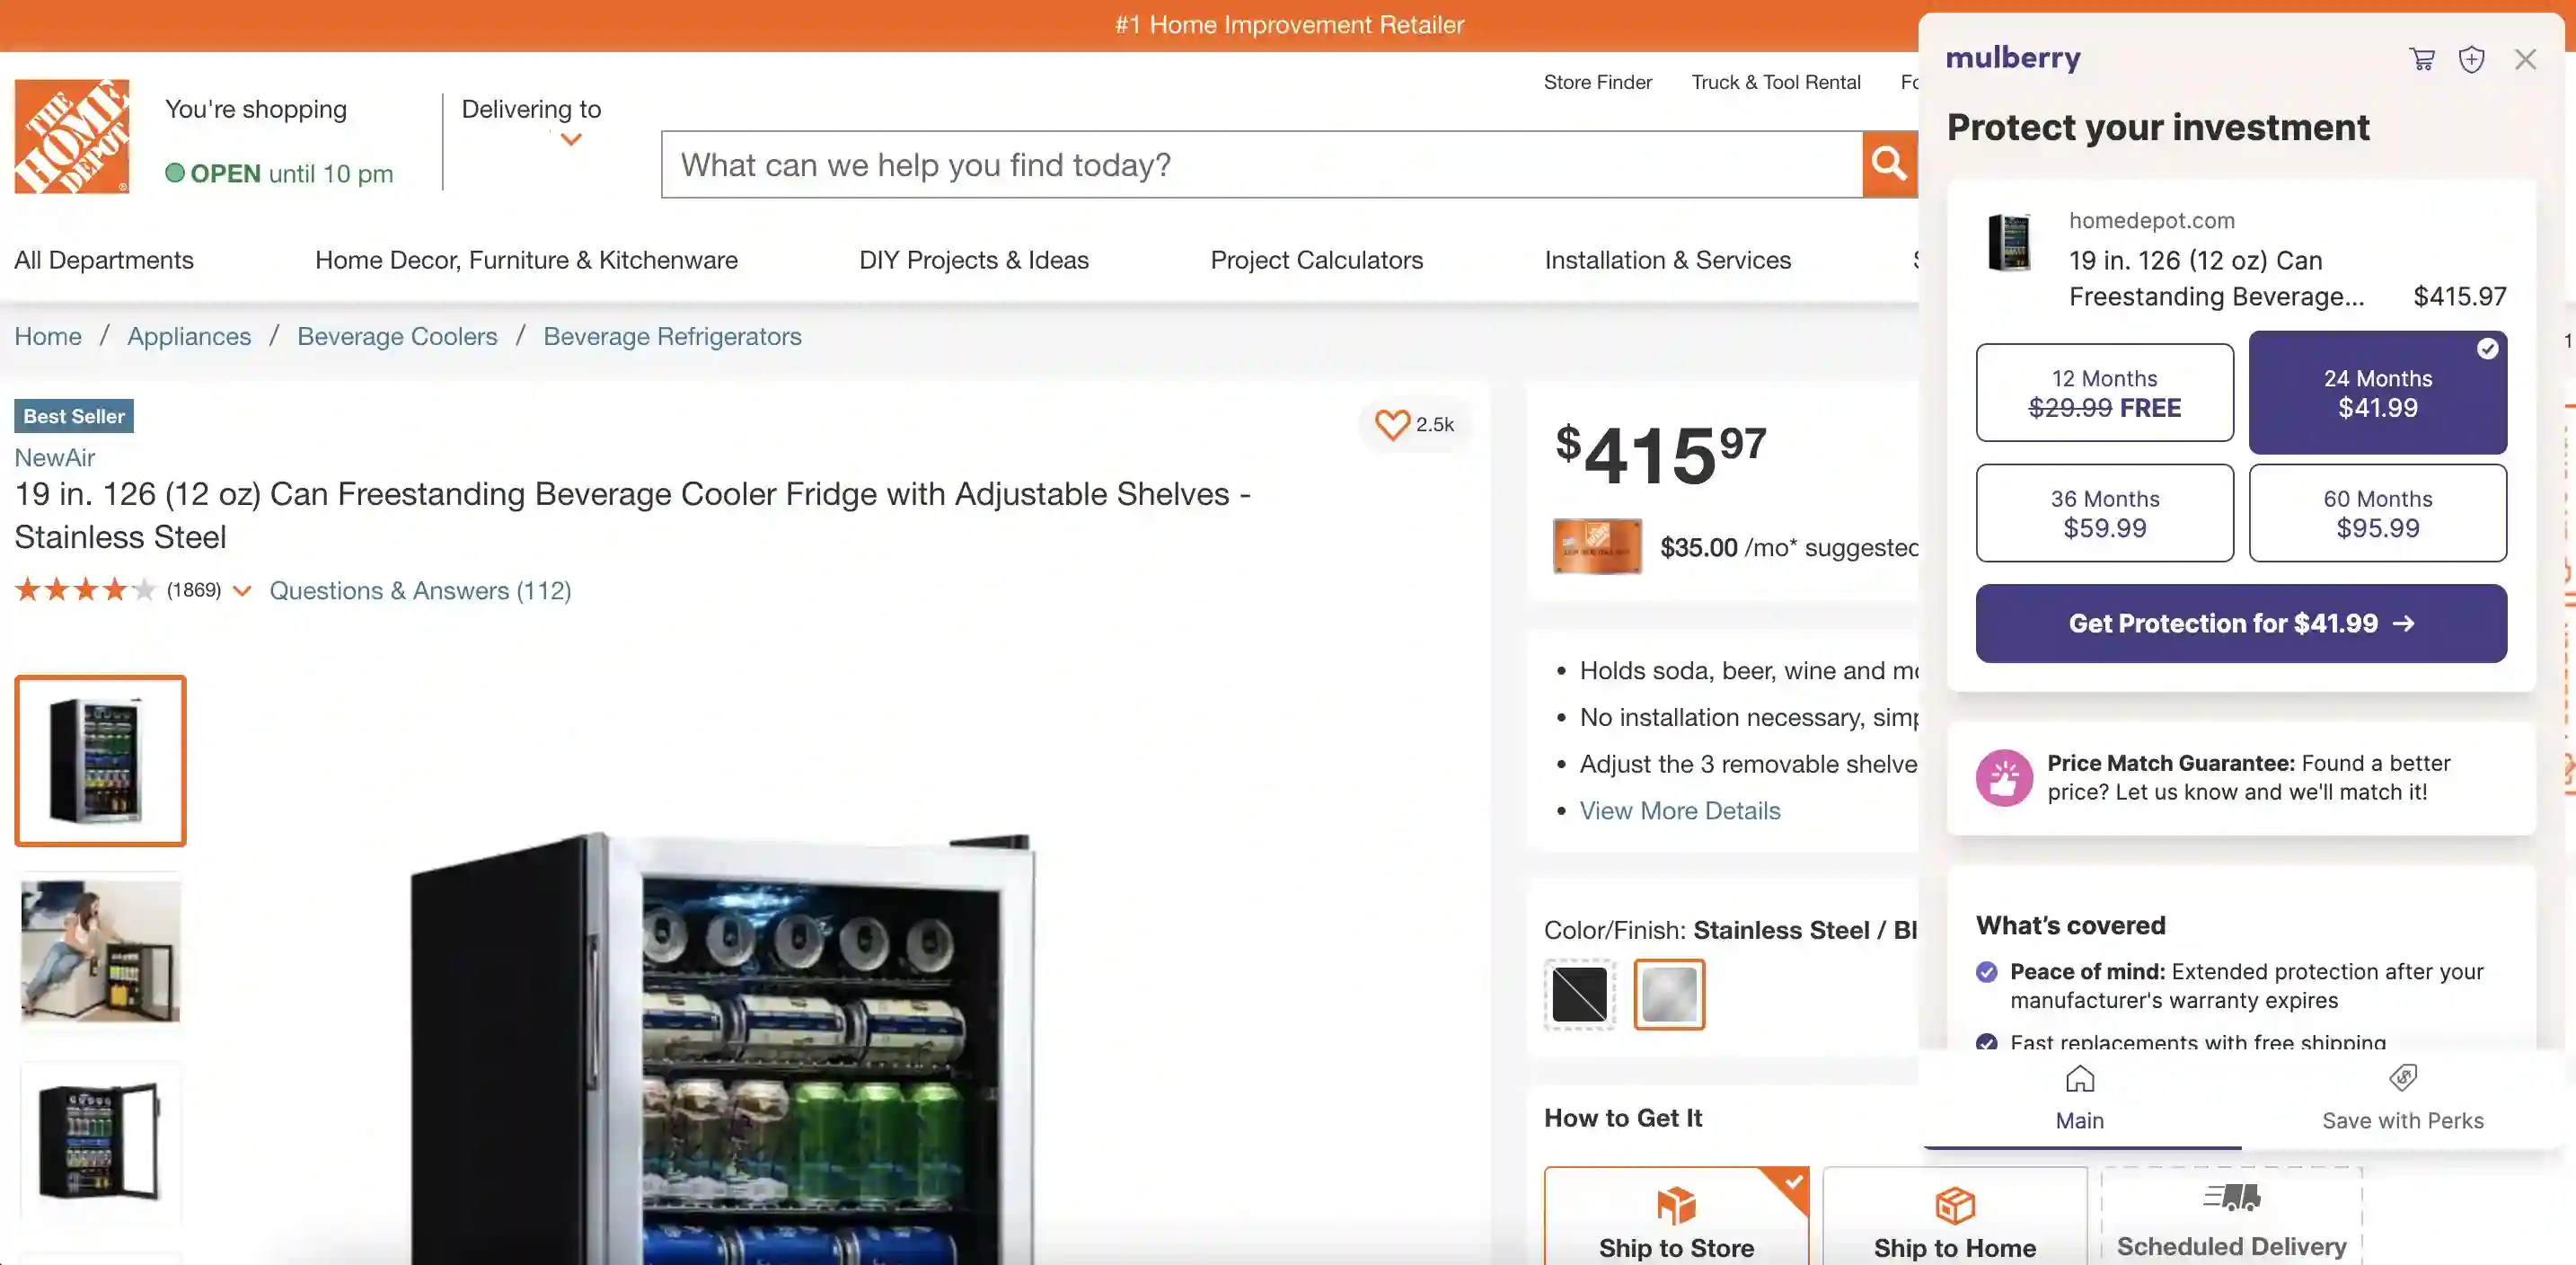Click the Price Match Guarantee hand icon

pos(2004,777)
